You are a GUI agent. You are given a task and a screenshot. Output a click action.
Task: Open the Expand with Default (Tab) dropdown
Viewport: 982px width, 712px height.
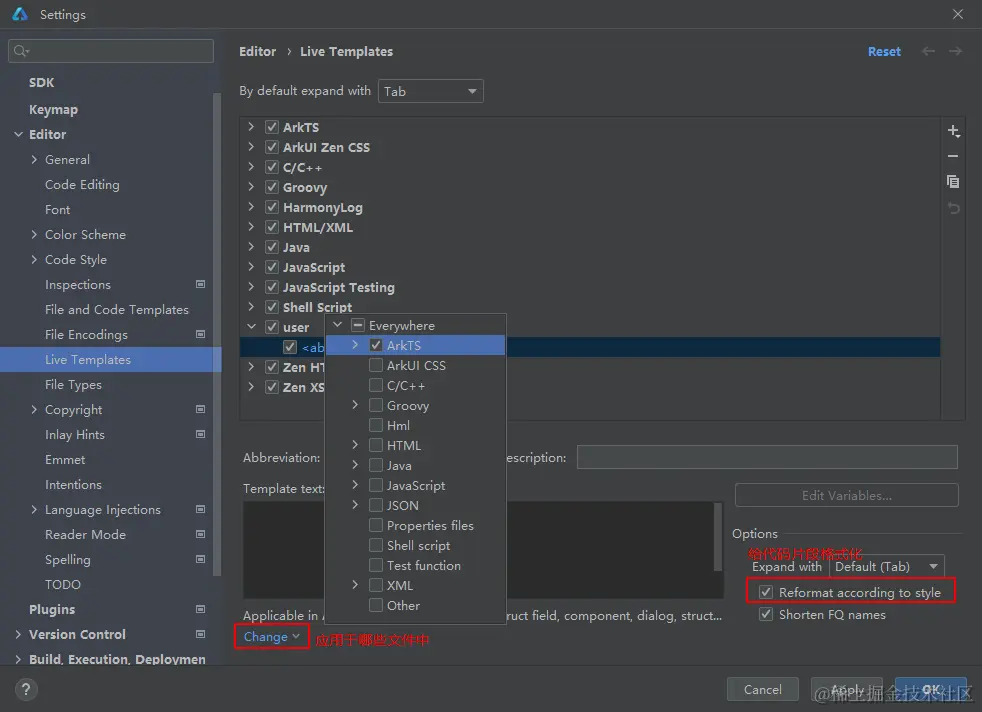[x=887, y=567]
